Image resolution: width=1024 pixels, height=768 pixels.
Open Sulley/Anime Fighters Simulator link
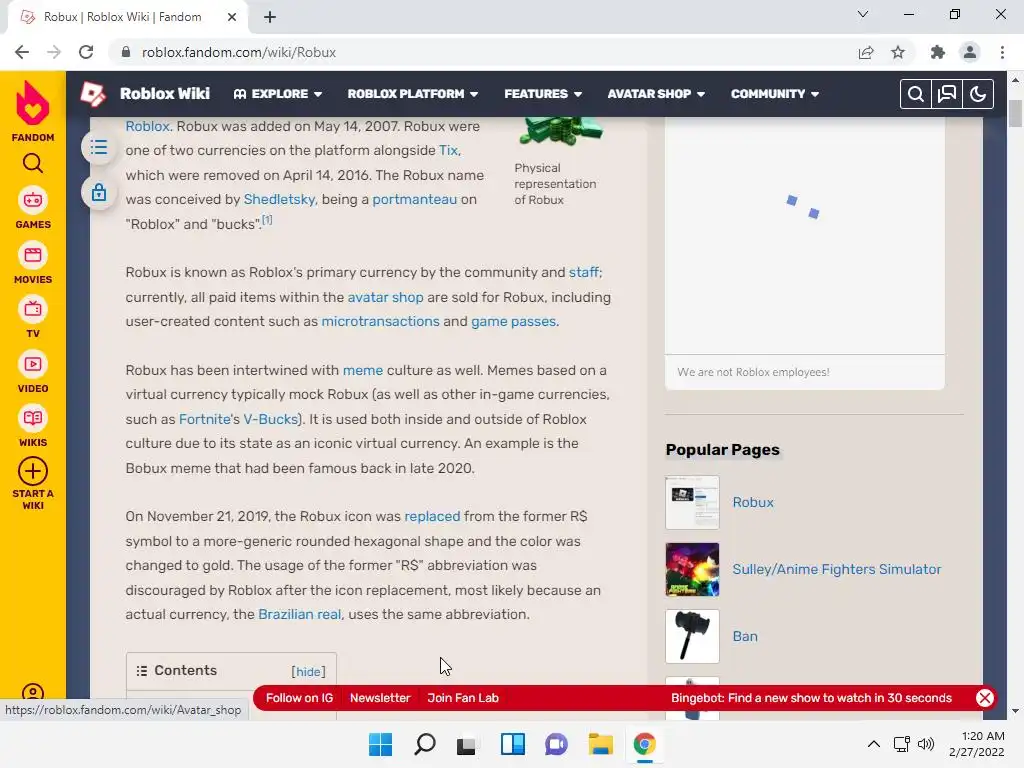click(x=837, y=569)
